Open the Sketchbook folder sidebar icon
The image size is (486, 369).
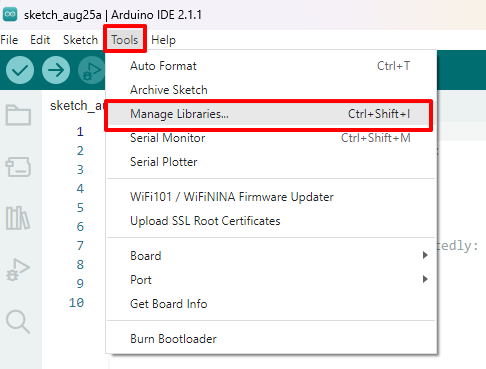point(18,115)
